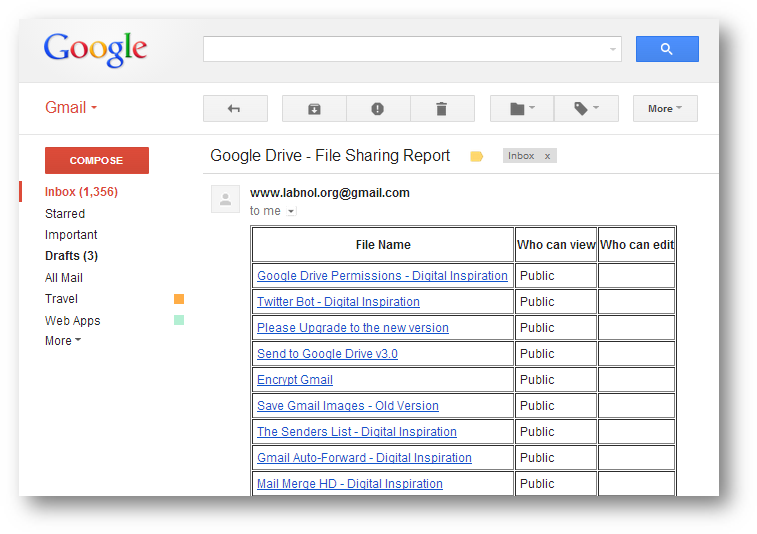Open the Move to folder icon menu
The height and width of the screenshot is (534, 757).
[x=522, y=109]
